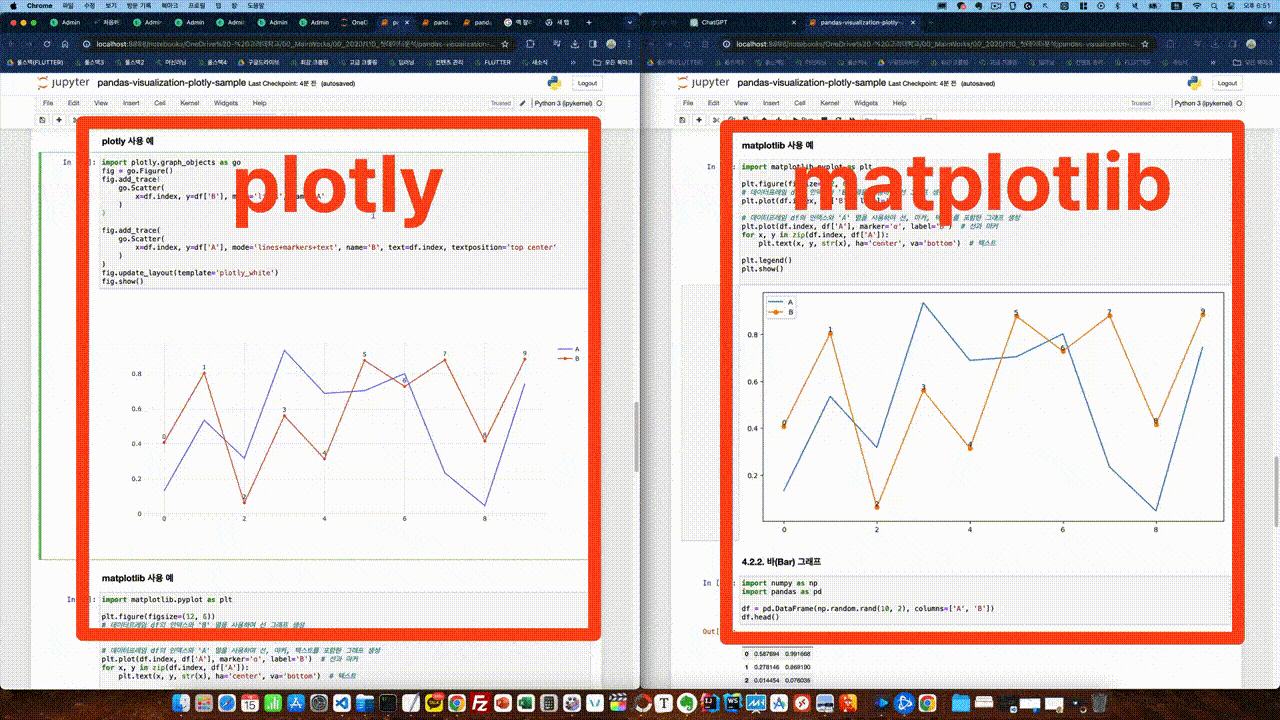Open the File menu in left Jupyter notebook
The image size is (1280, 720).
tap(47, 103)
